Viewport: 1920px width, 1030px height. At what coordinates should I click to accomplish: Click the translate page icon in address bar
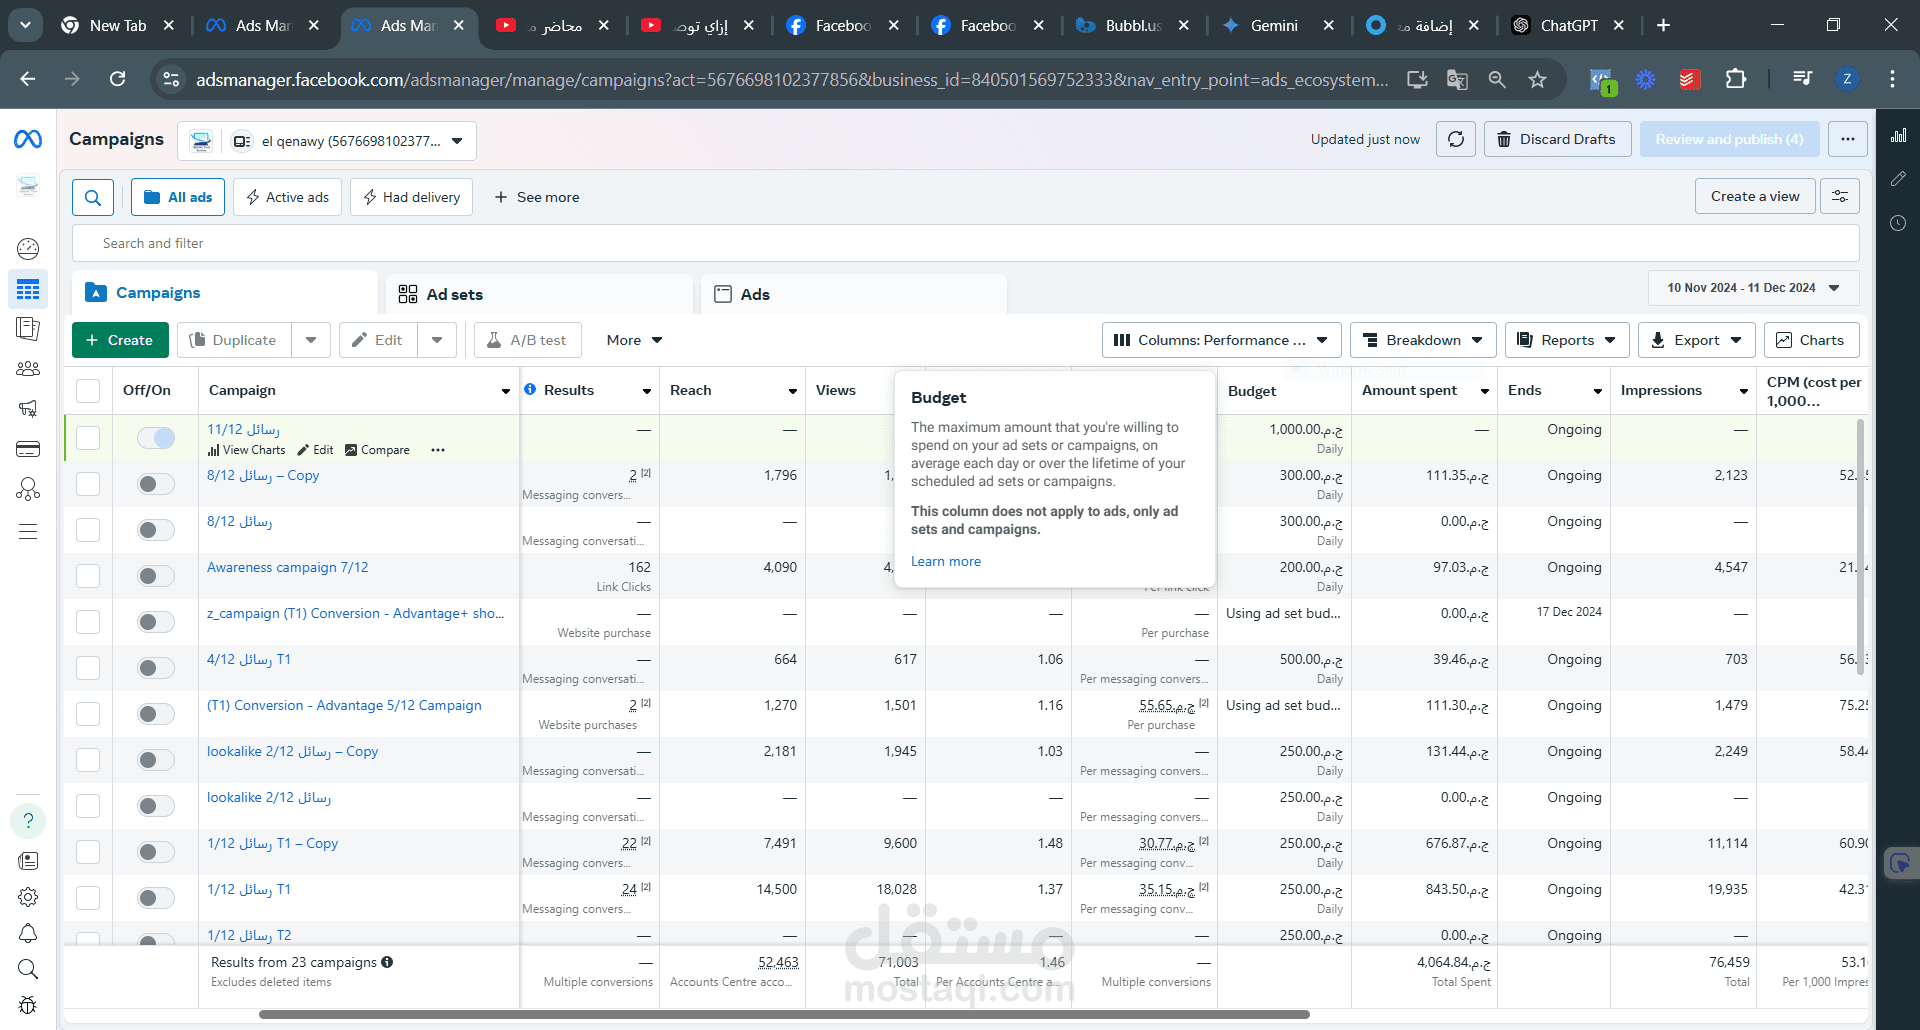(x=1457, y=79)
